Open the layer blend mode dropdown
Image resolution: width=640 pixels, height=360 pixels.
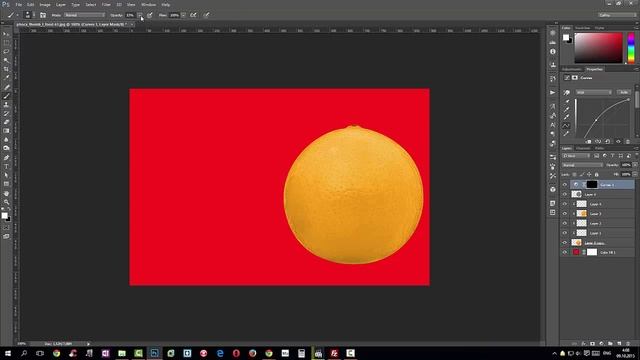pyautogui.click(x=582, y=165)
